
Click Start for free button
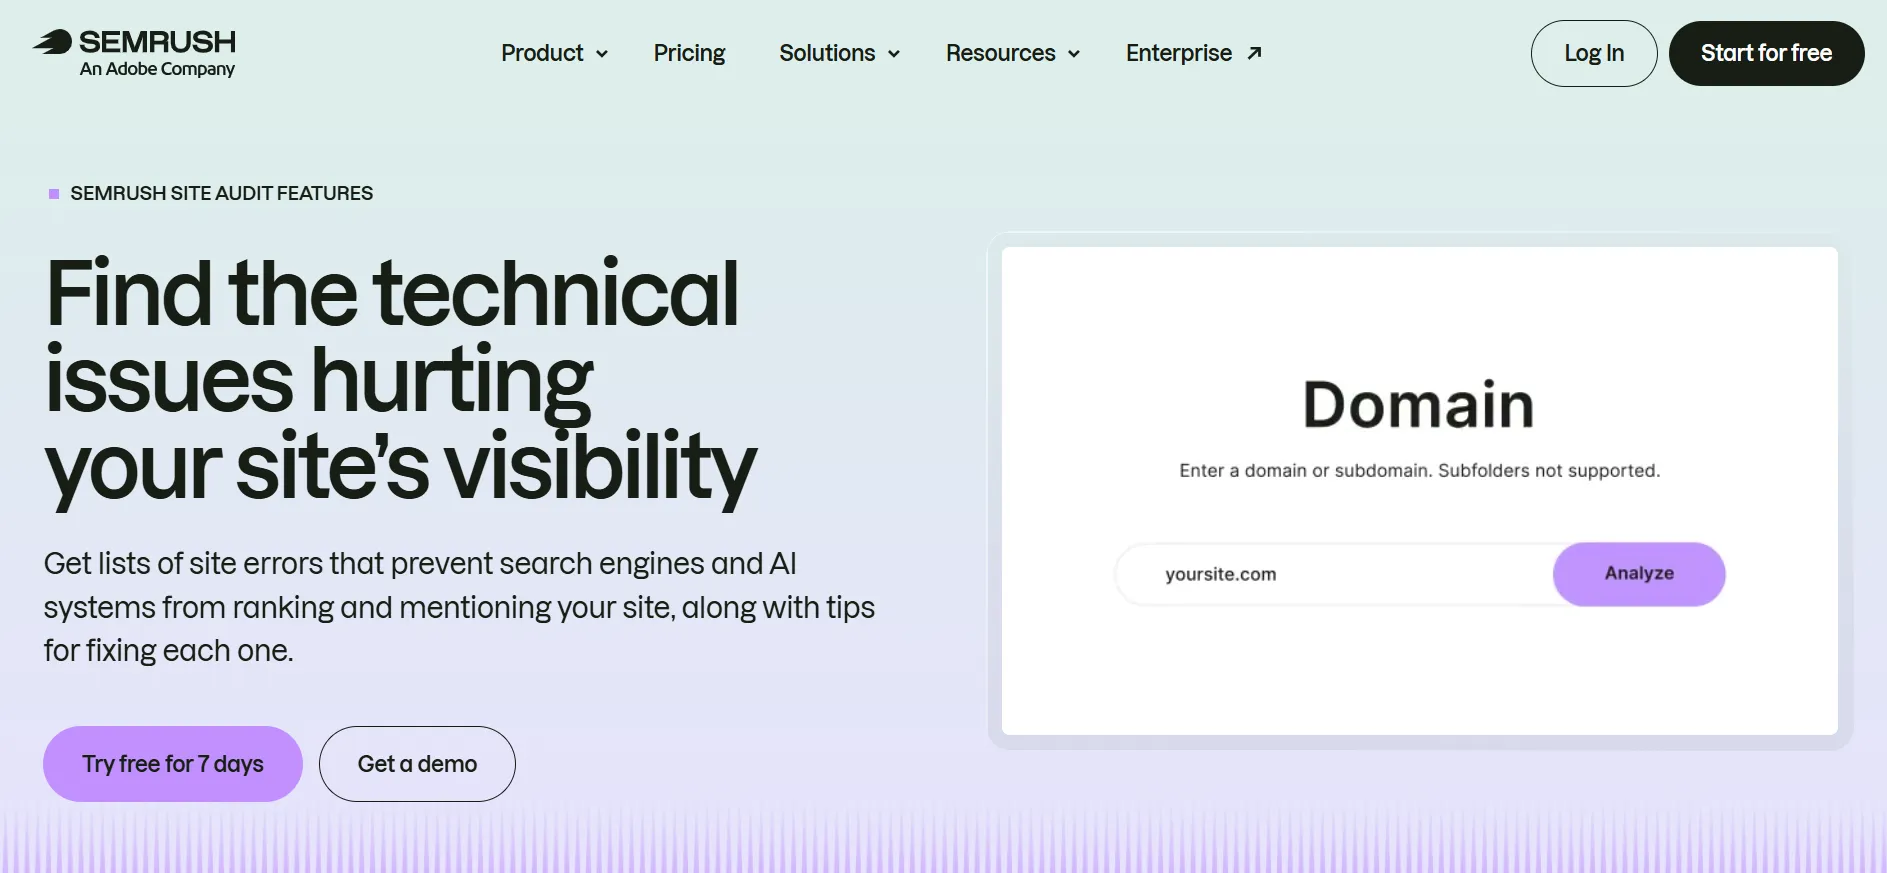point(1766,53)
